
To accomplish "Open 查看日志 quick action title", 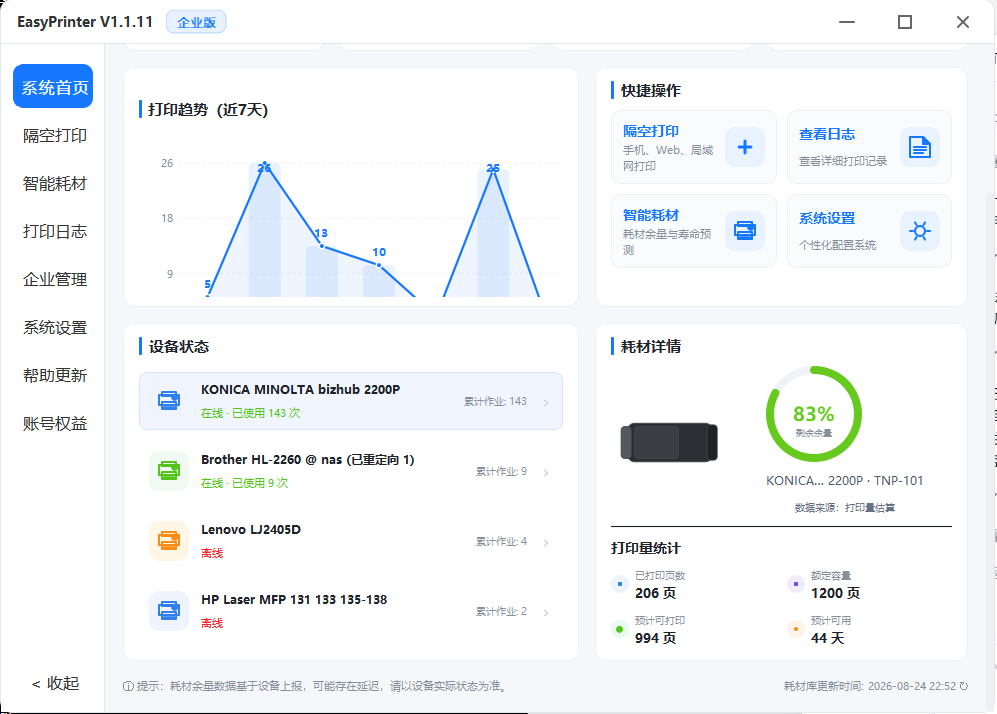I will coord(827,134).
